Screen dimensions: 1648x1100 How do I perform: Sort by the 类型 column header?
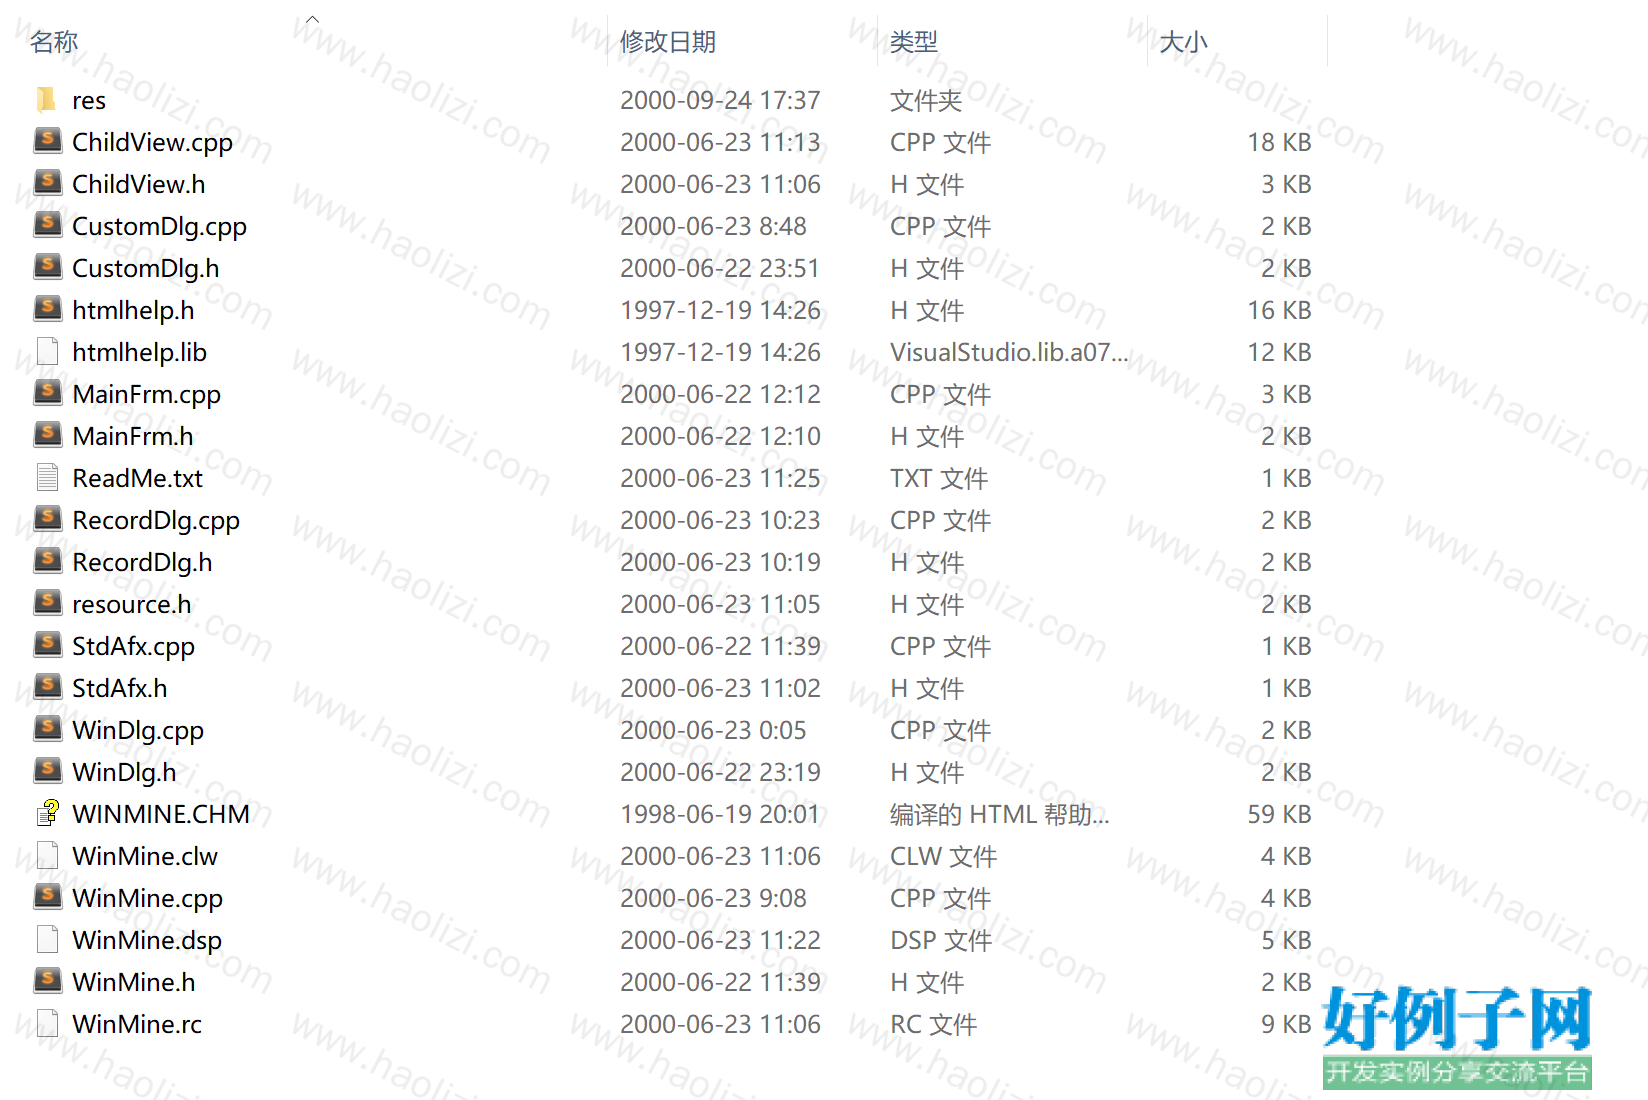(x=914, y=42)
